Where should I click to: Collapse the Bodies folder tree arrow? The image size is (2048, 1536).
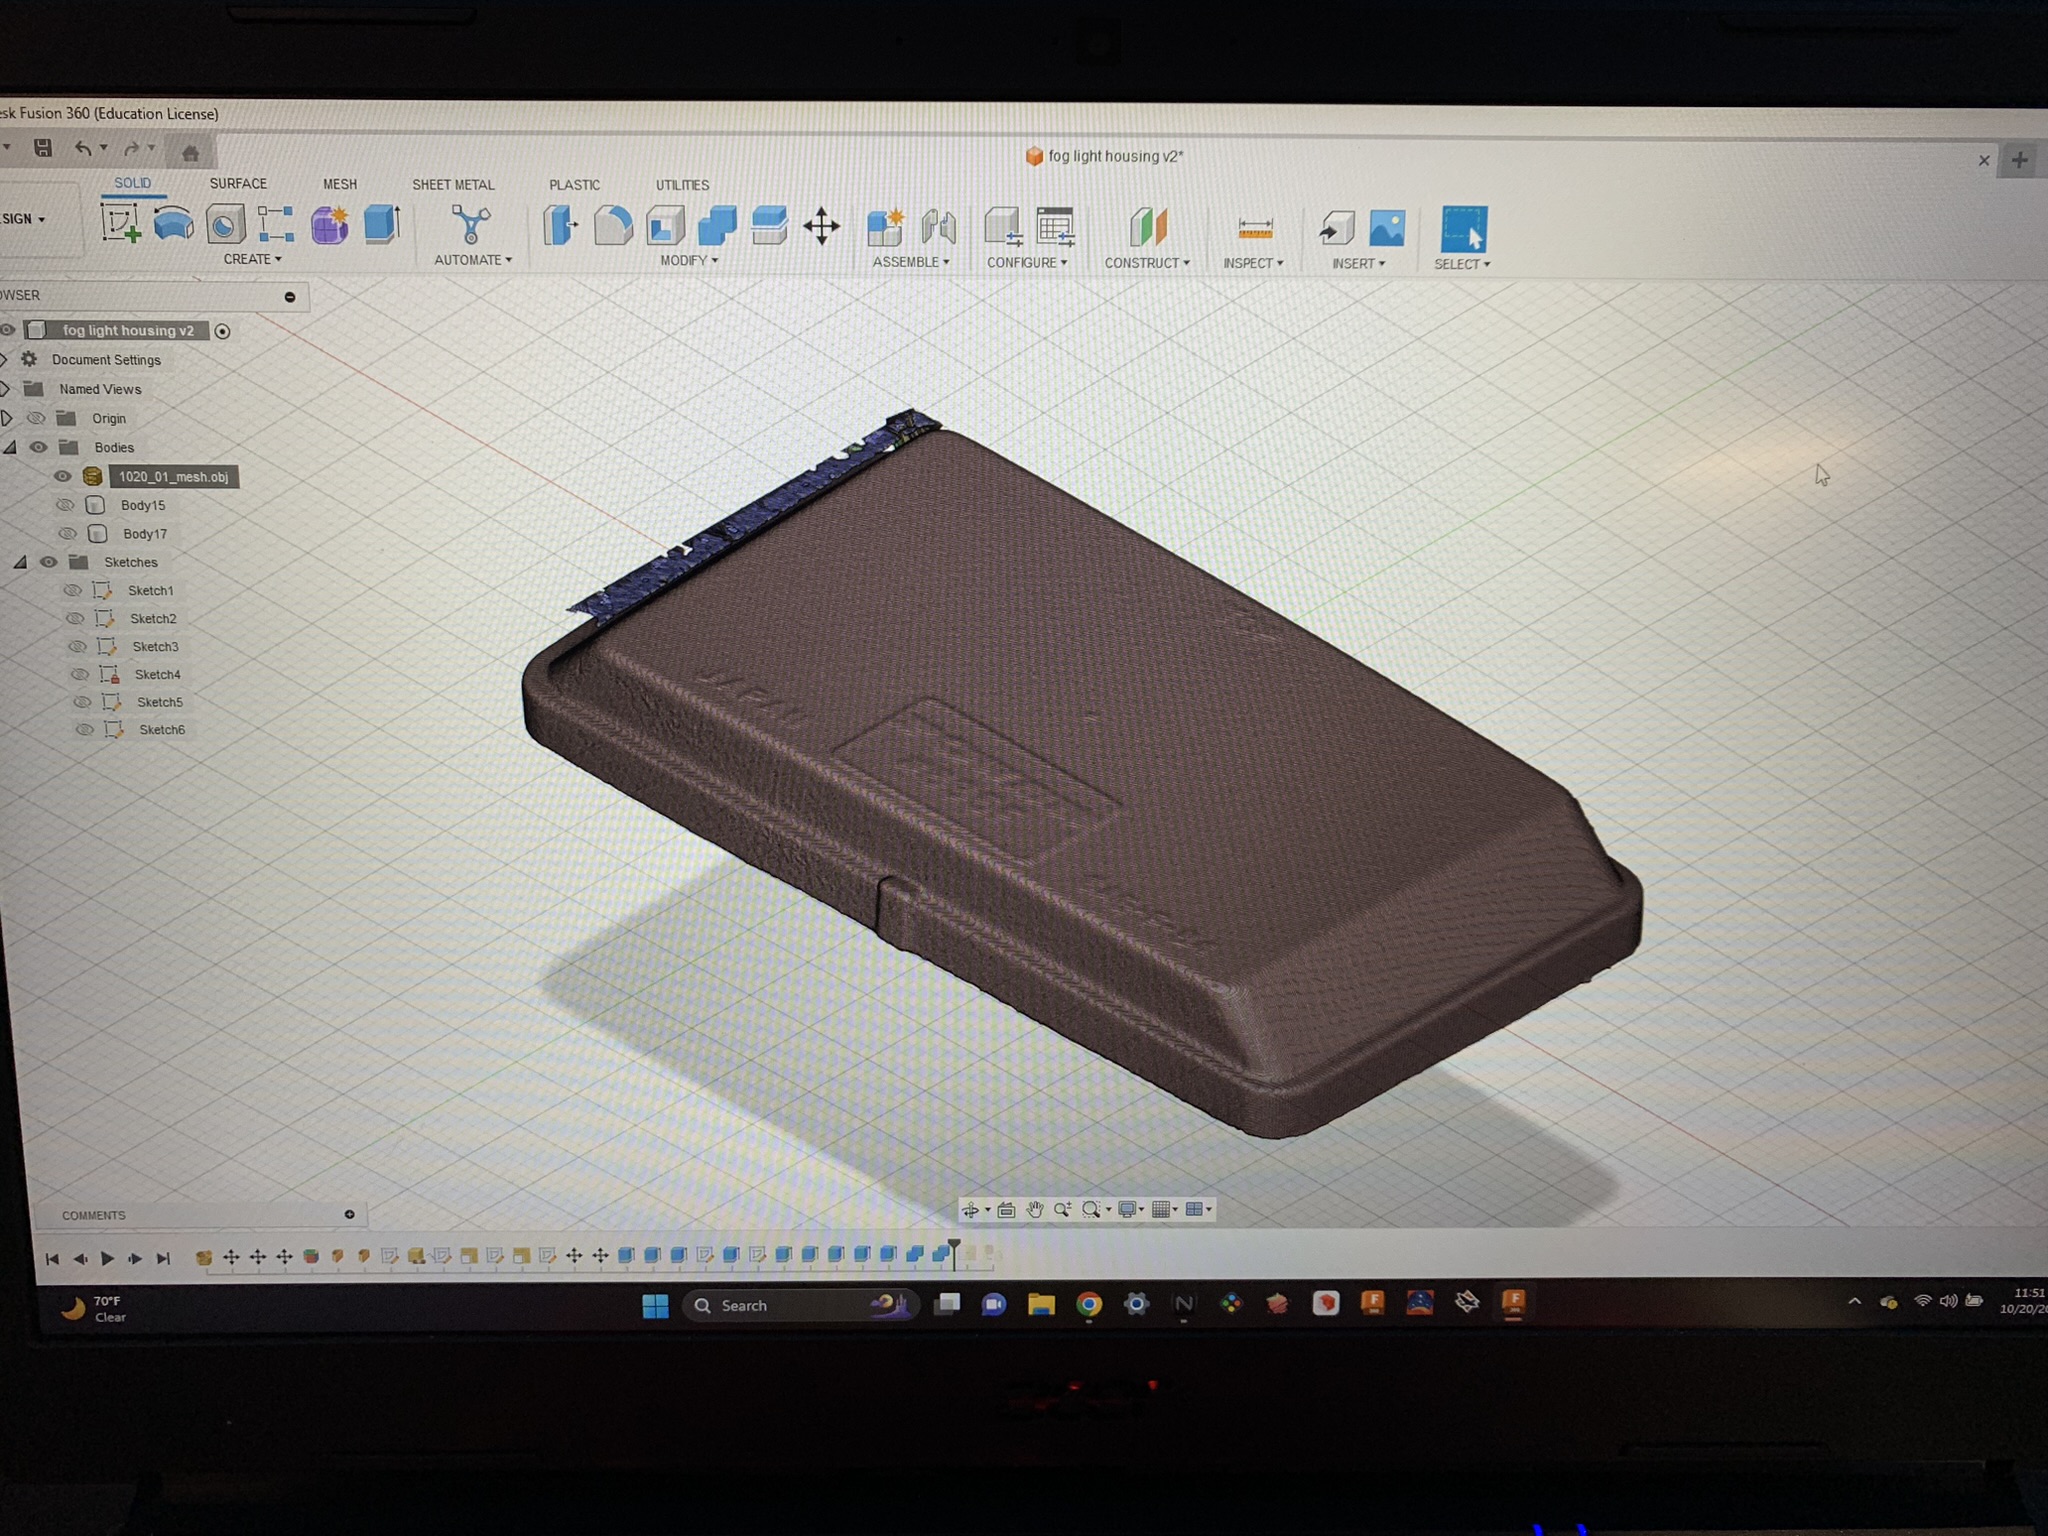11,447
